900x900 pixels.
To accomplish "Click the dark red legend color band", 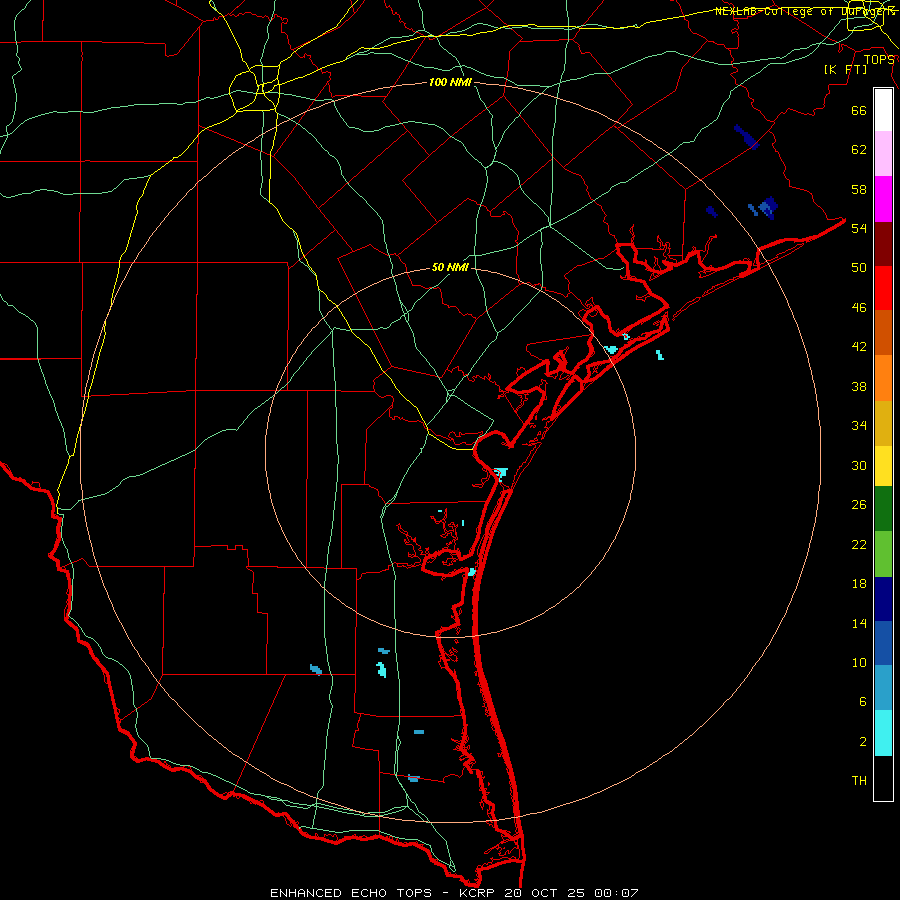I will (883, 244).
